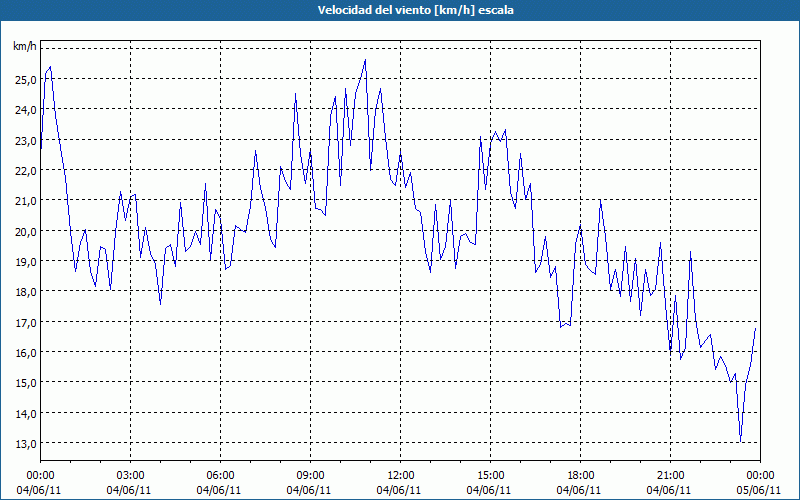Click the 15,0 y-axis label
The width and height of the screenshot is (800, 500).
point(27,383)
